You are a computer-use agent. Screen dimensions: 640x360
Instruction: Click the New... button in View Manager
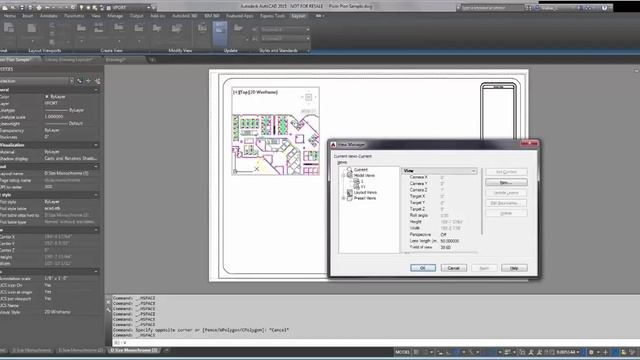click(x=506, y=182)
